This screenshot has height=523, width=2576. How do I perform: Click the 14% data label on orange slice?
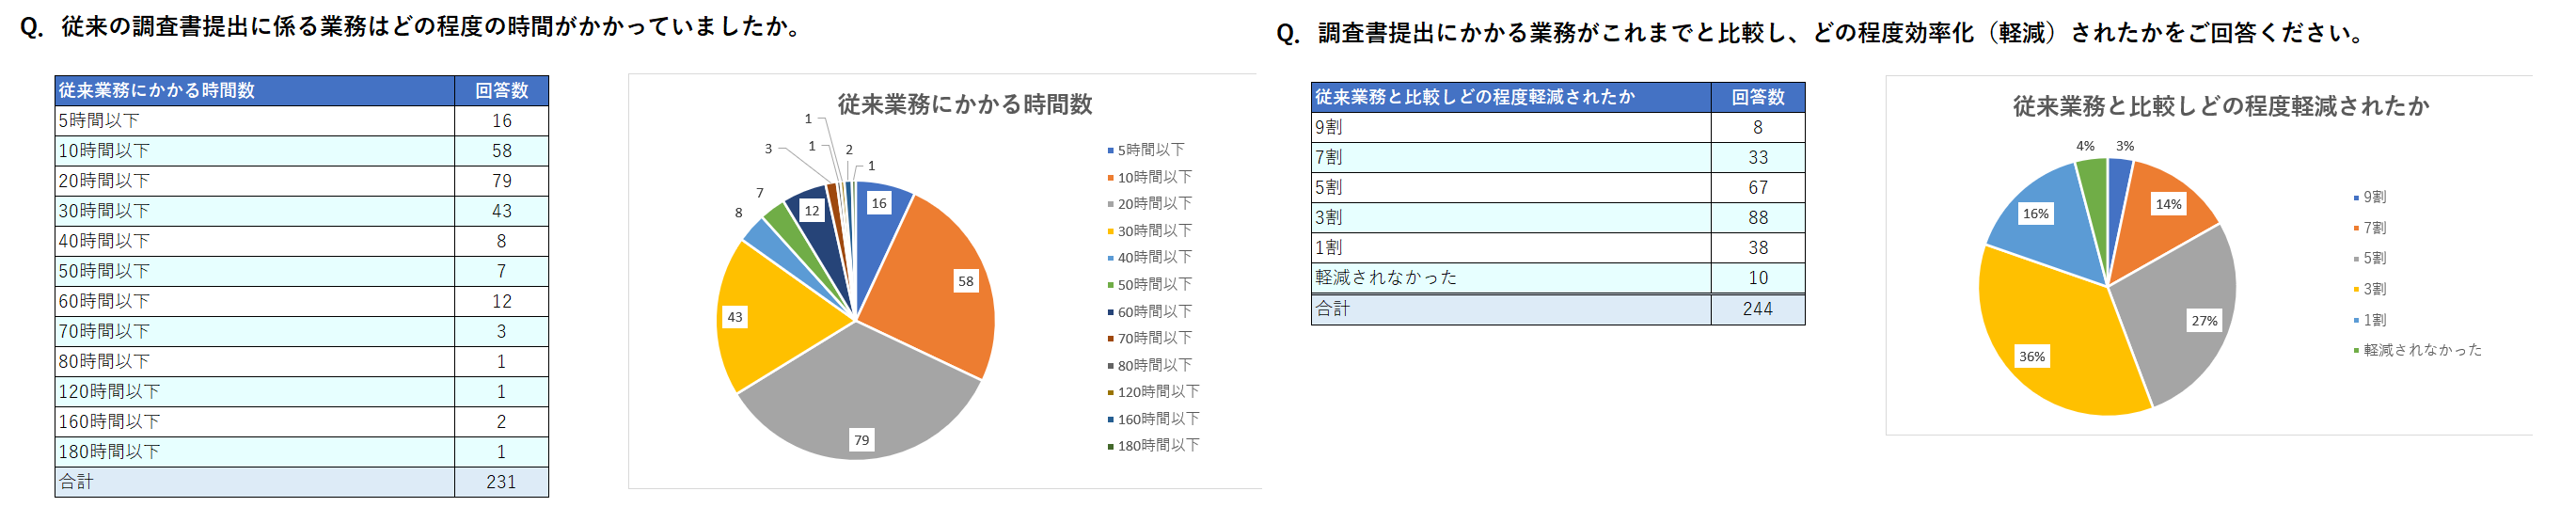click(2168, 205)
